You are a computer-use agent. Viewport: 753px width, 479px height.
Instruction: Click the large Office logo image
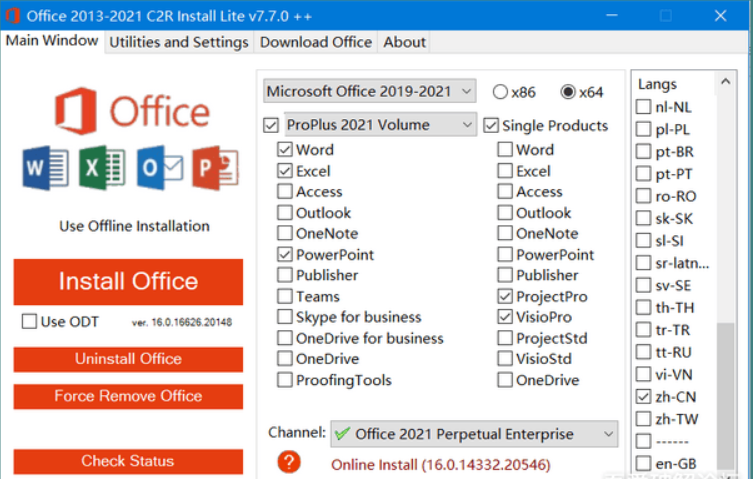[x=133, y=111]
